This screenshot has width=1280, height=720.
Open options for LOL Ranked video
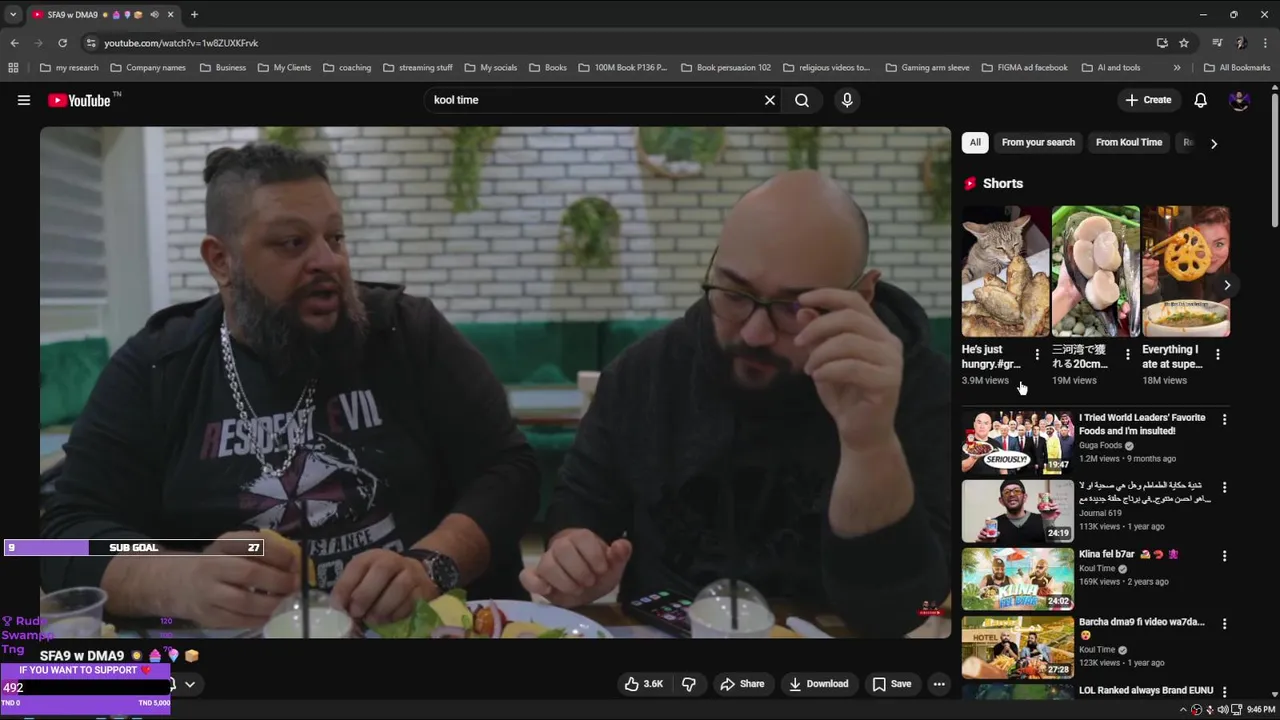pos(1224,691)
